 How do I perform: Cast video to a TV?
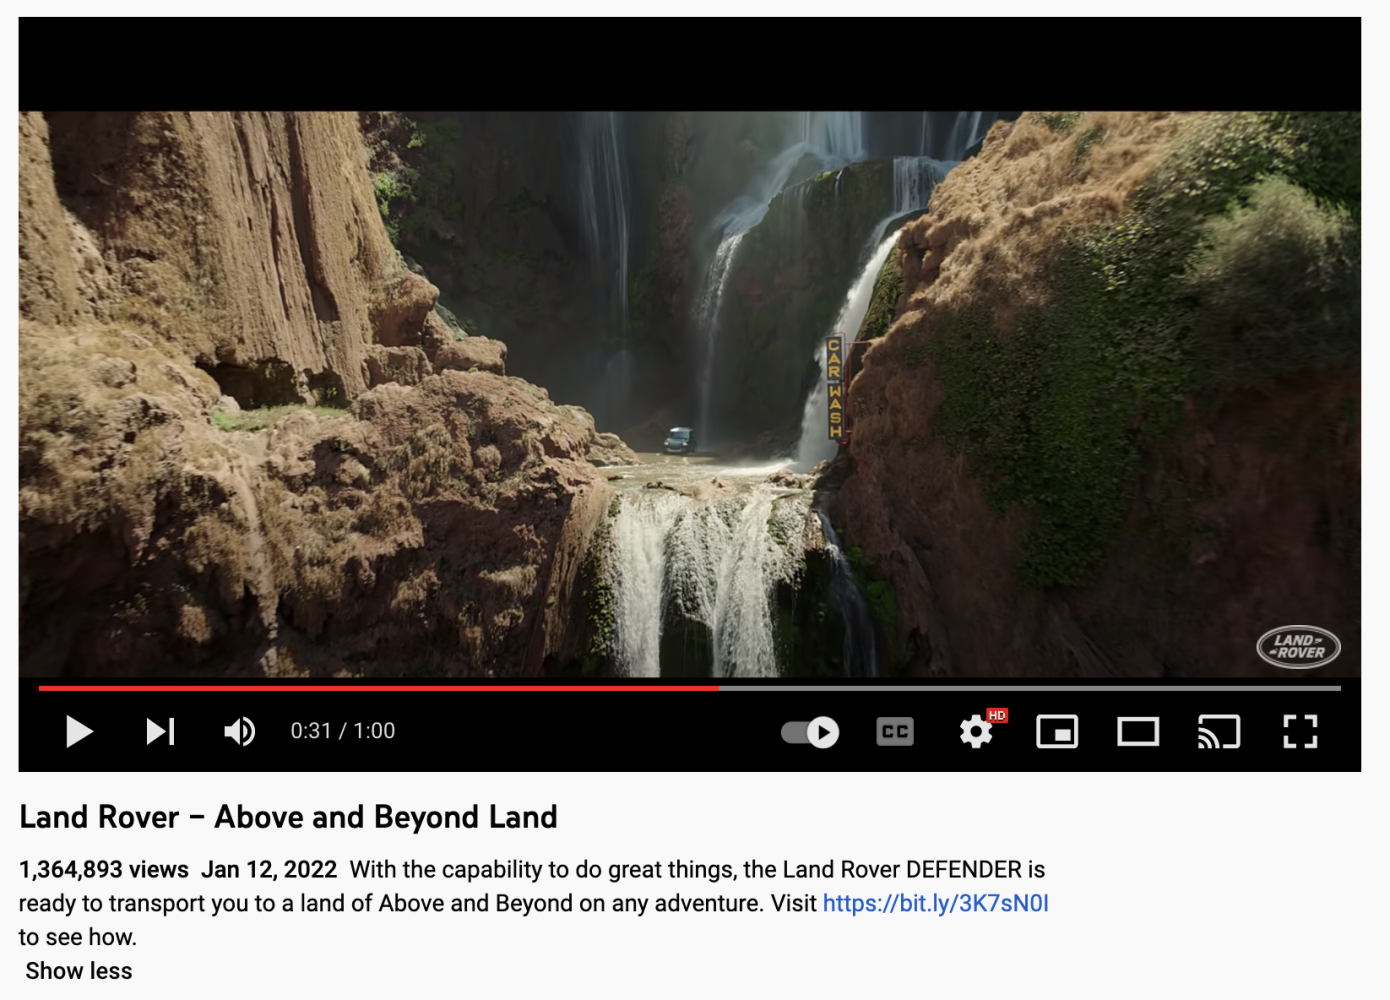pos(1219,732)
